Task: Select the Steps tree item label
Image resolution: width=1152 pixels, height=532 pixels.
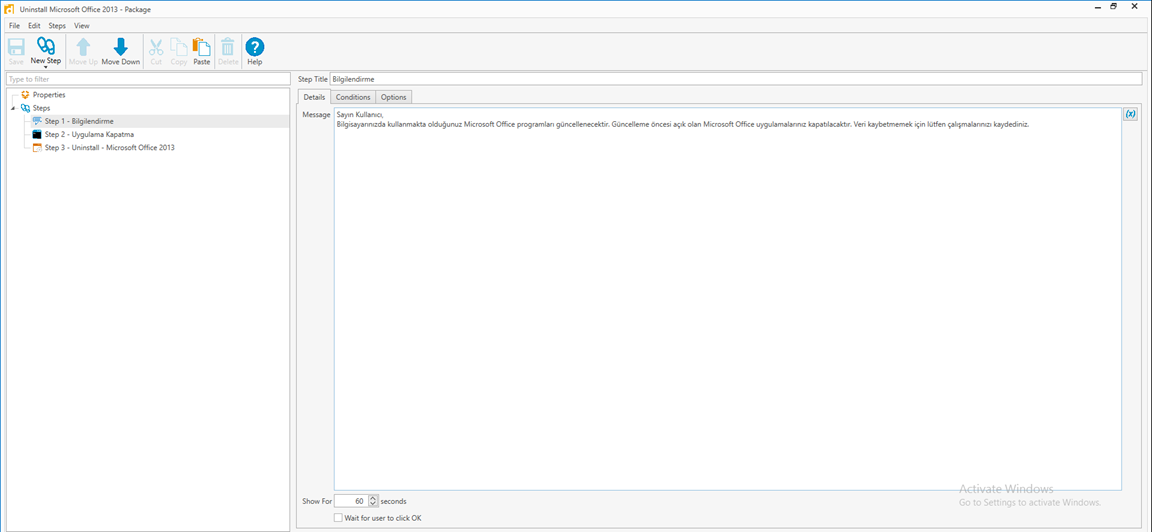Action: (x=42, y=108)
